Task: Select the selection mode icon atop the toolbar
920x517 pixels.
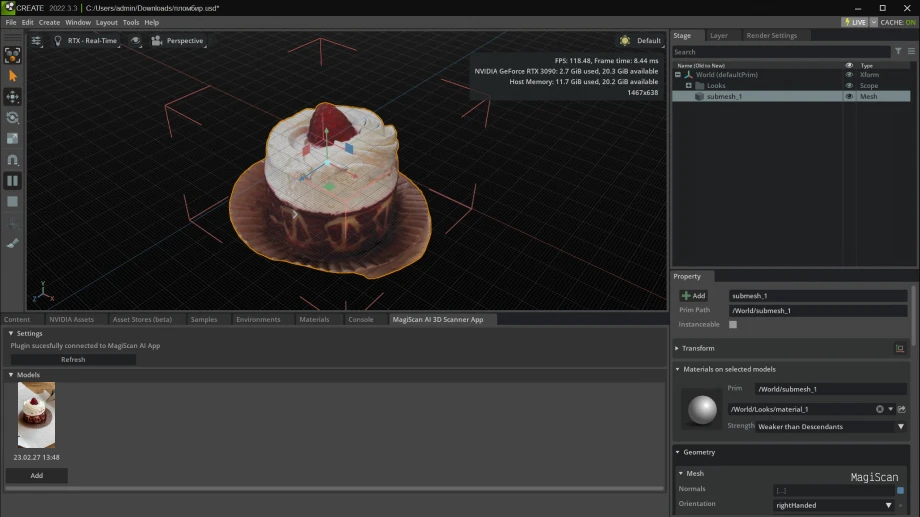Action: pos(12,55)
